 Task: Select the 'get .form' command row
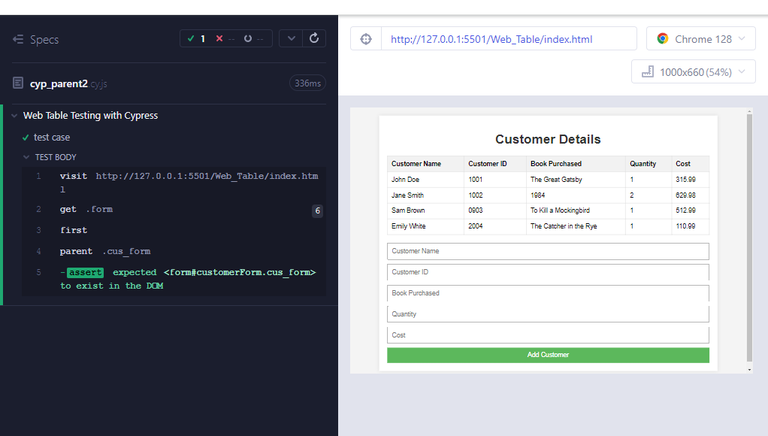pyautogui.click(x=170, y=210)
